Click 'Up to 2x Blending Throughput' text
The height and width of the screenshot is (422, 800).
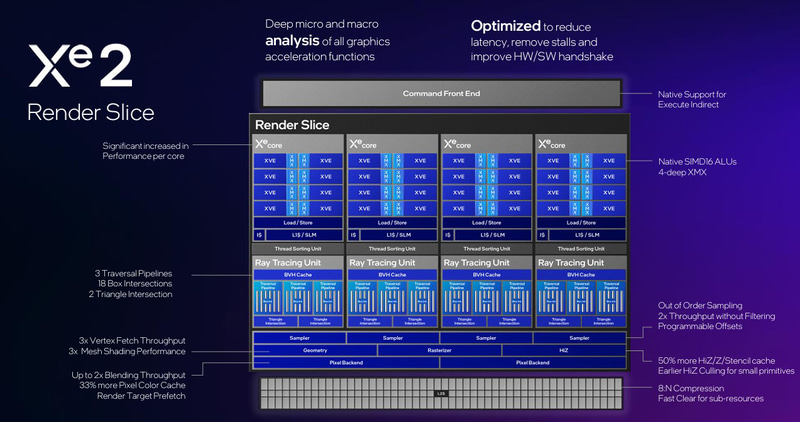point(129,375)
